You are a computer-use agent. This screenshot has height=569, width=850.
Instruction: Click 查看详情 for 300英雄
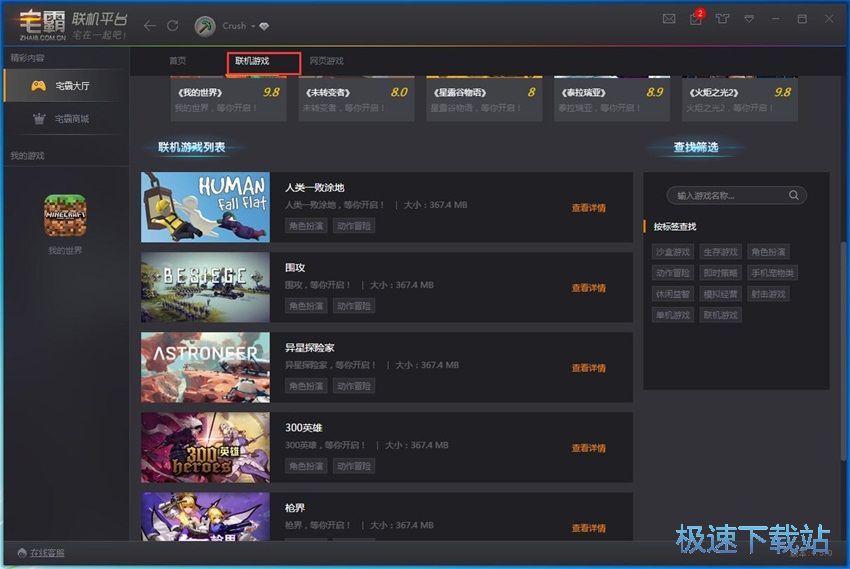[589, 448]
